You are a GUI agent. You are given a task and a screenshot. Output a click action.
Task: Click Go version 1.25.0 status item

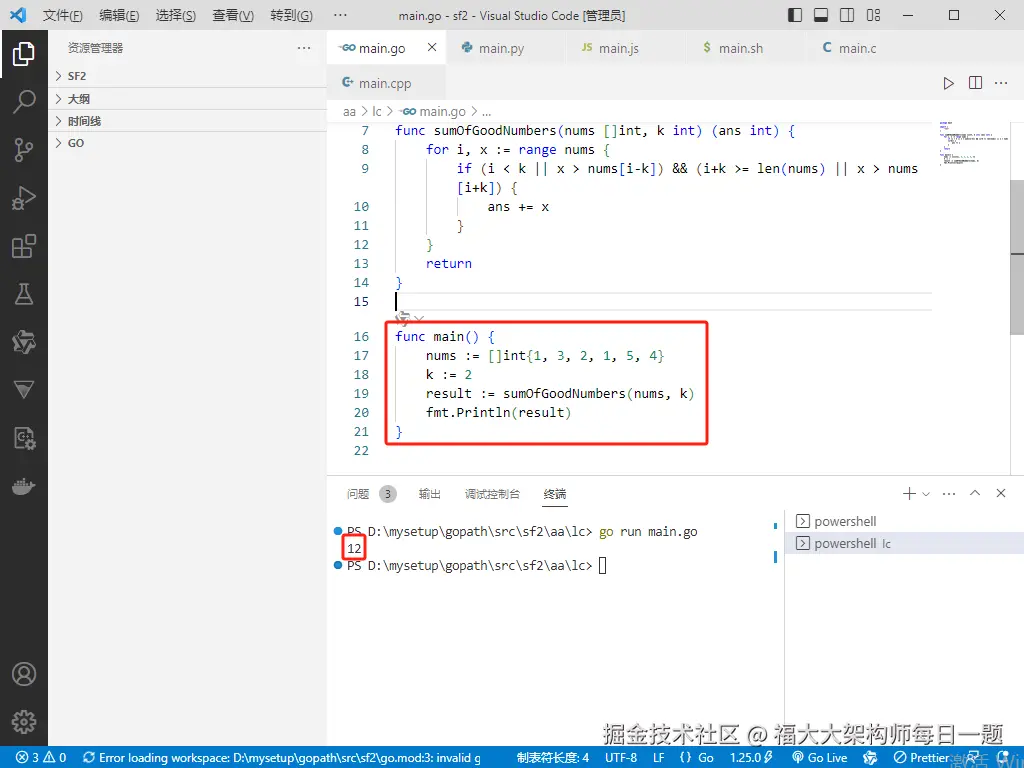point(752,758)
